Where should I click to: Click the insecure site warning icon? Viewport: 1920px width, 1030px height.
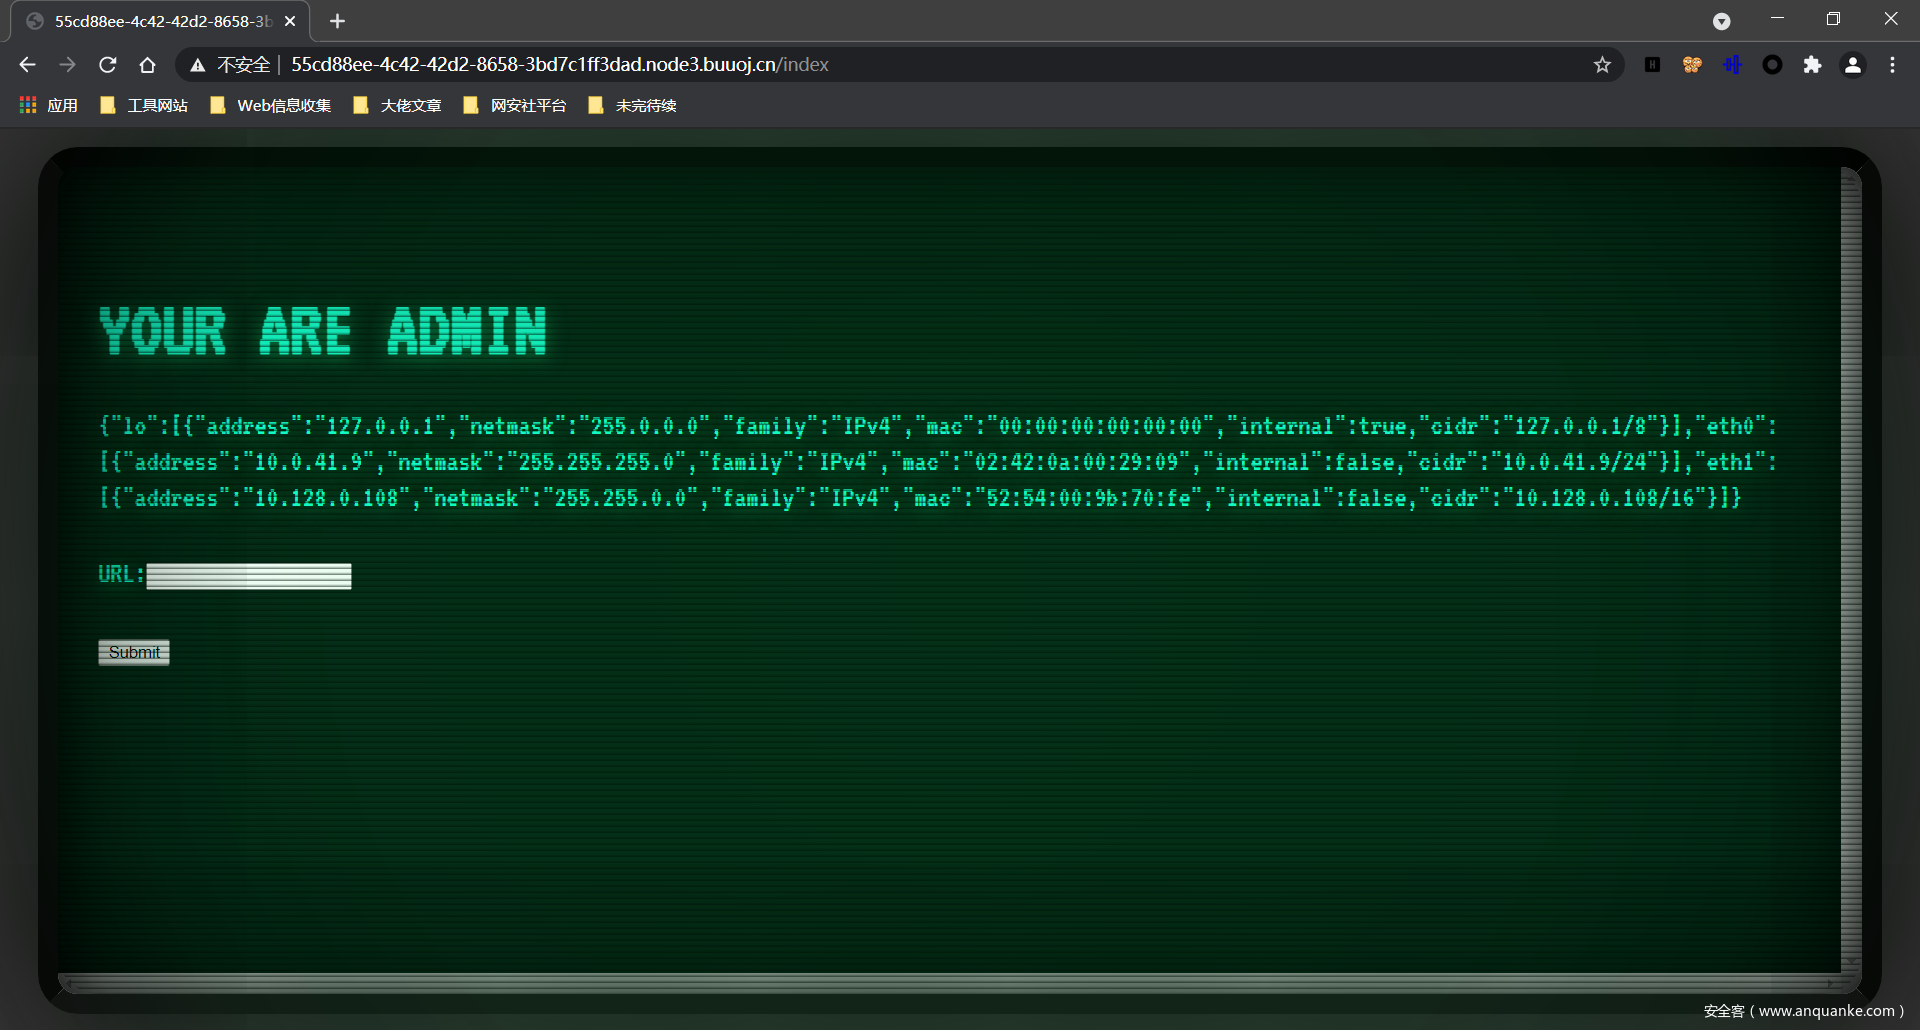[x=198, y=65]
